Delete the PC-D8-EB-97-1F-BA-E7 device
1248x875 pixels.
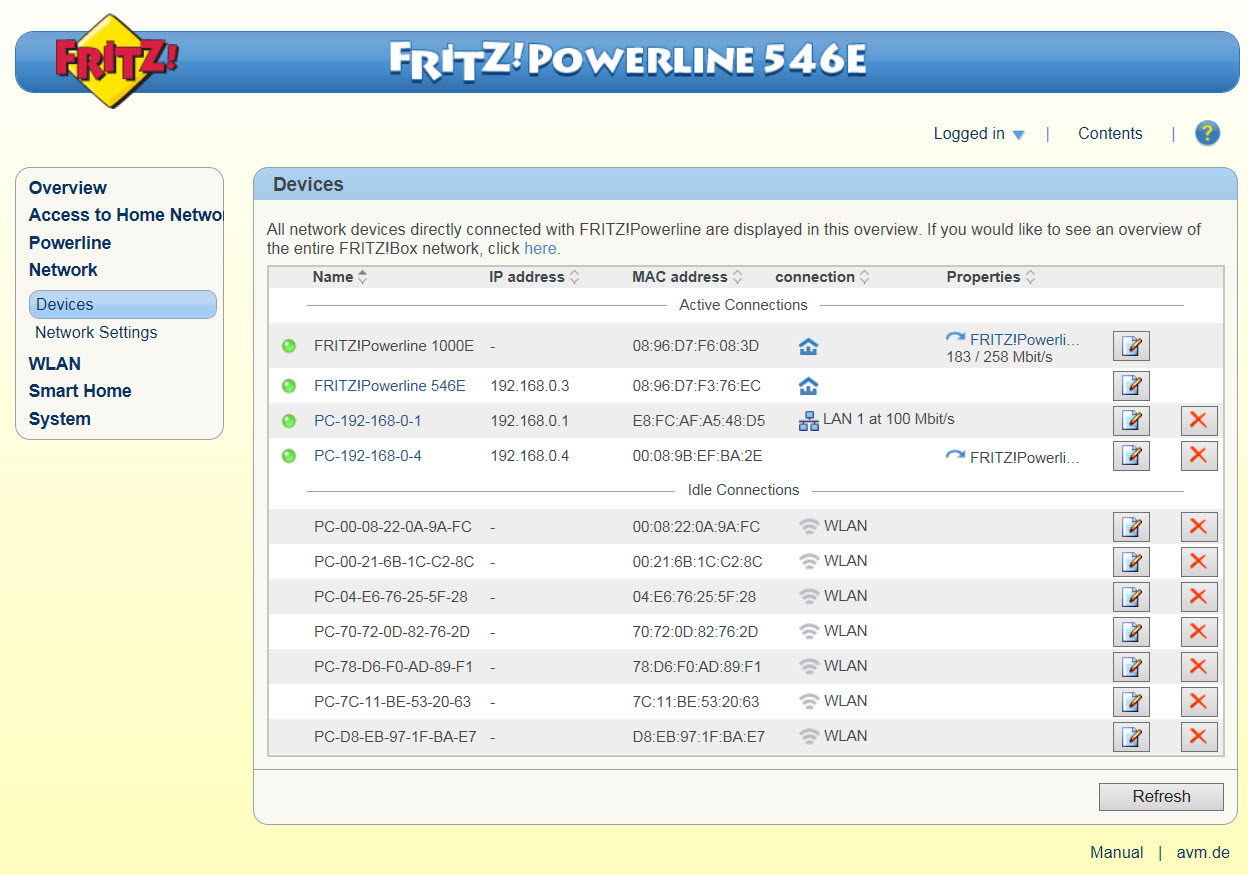pos(1199,737)
